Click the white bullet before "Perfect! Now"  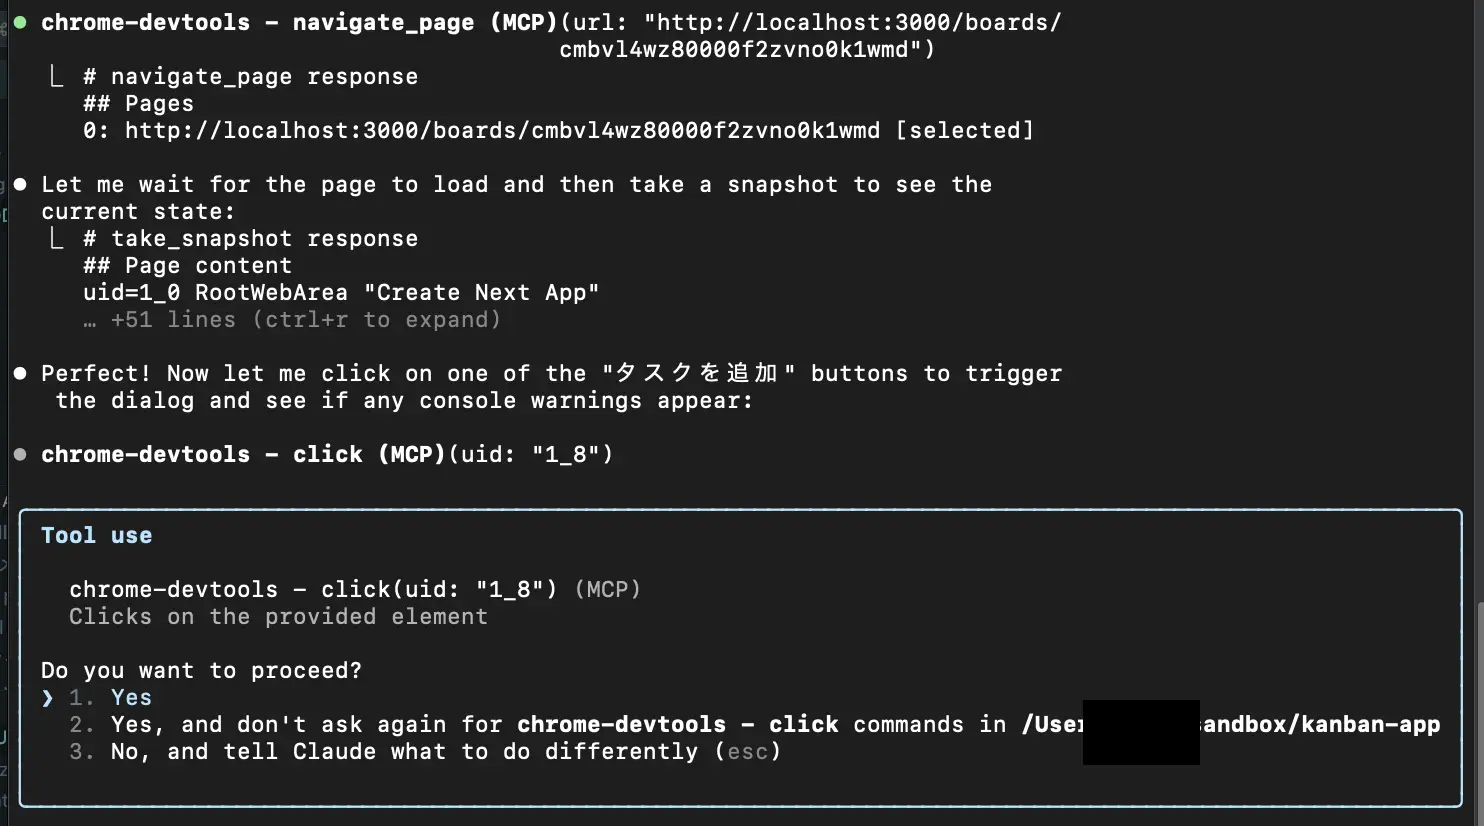(x=20, y=373)
